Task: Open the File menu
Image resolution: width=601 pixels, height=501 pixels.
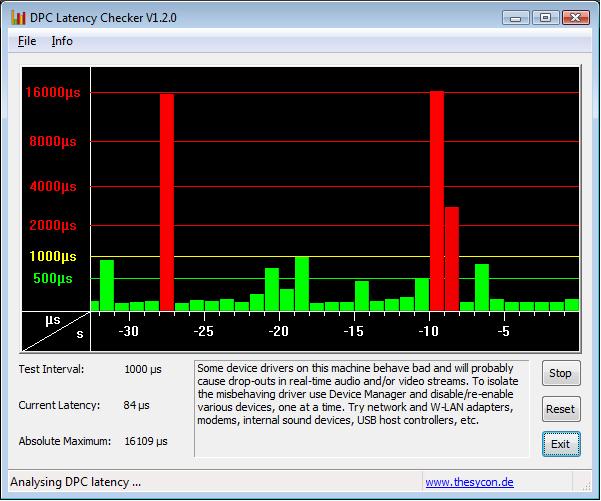Action: click(x=27, y=41)
